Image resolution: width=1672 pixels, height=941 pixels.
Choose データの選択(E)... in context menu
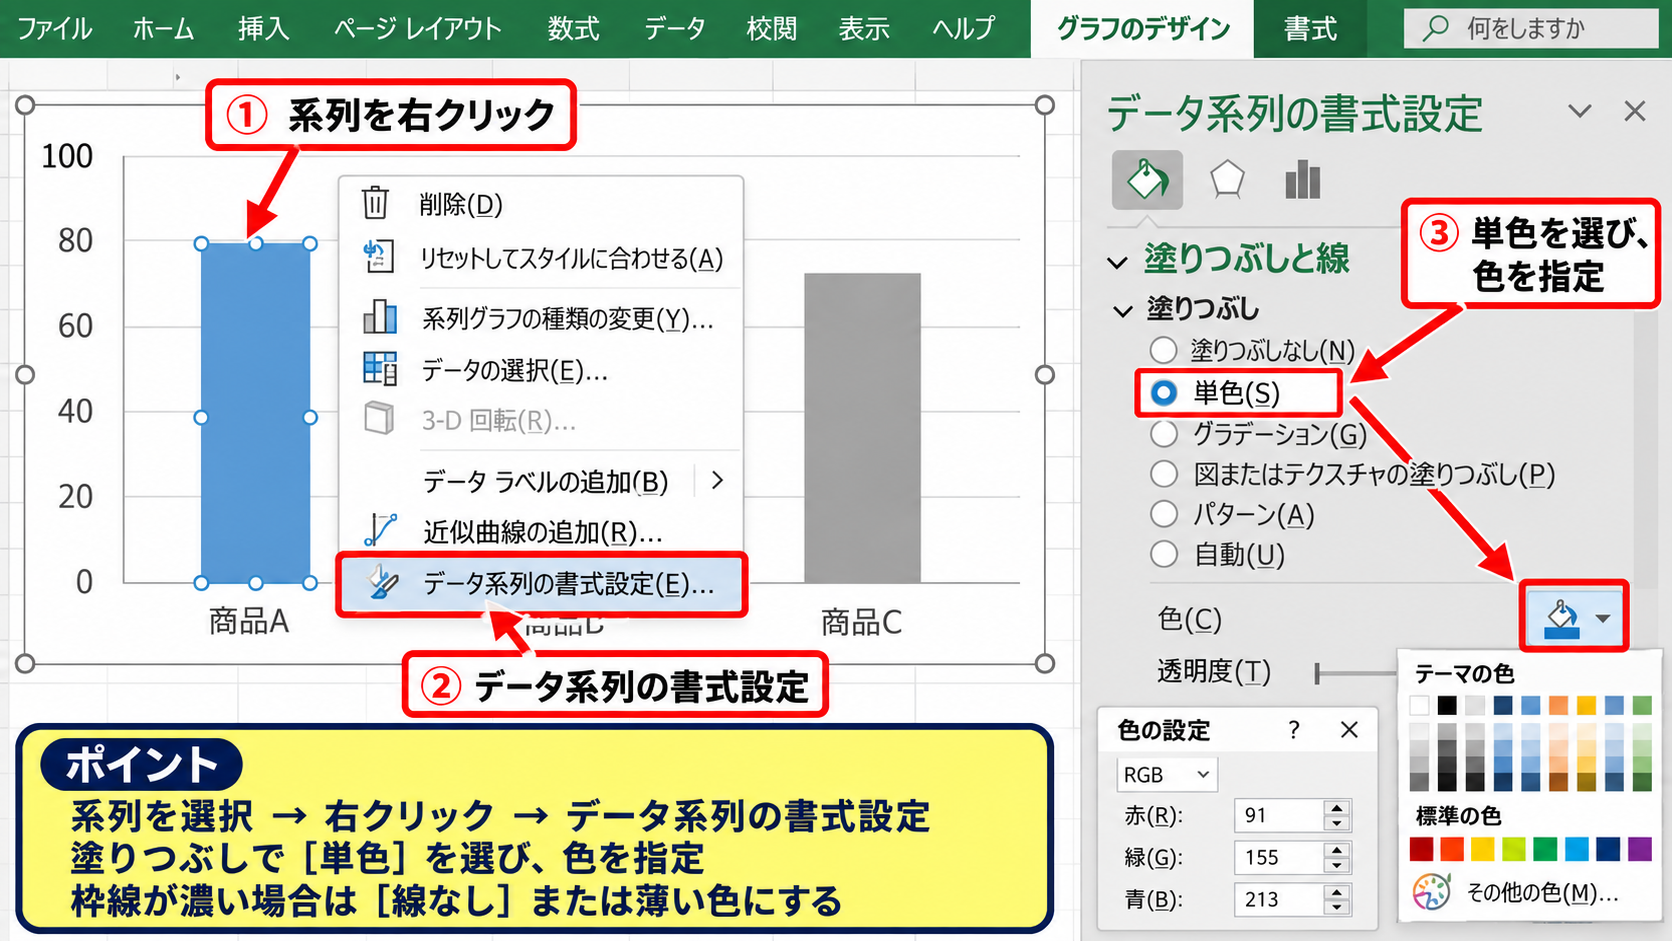coord(541,370)
